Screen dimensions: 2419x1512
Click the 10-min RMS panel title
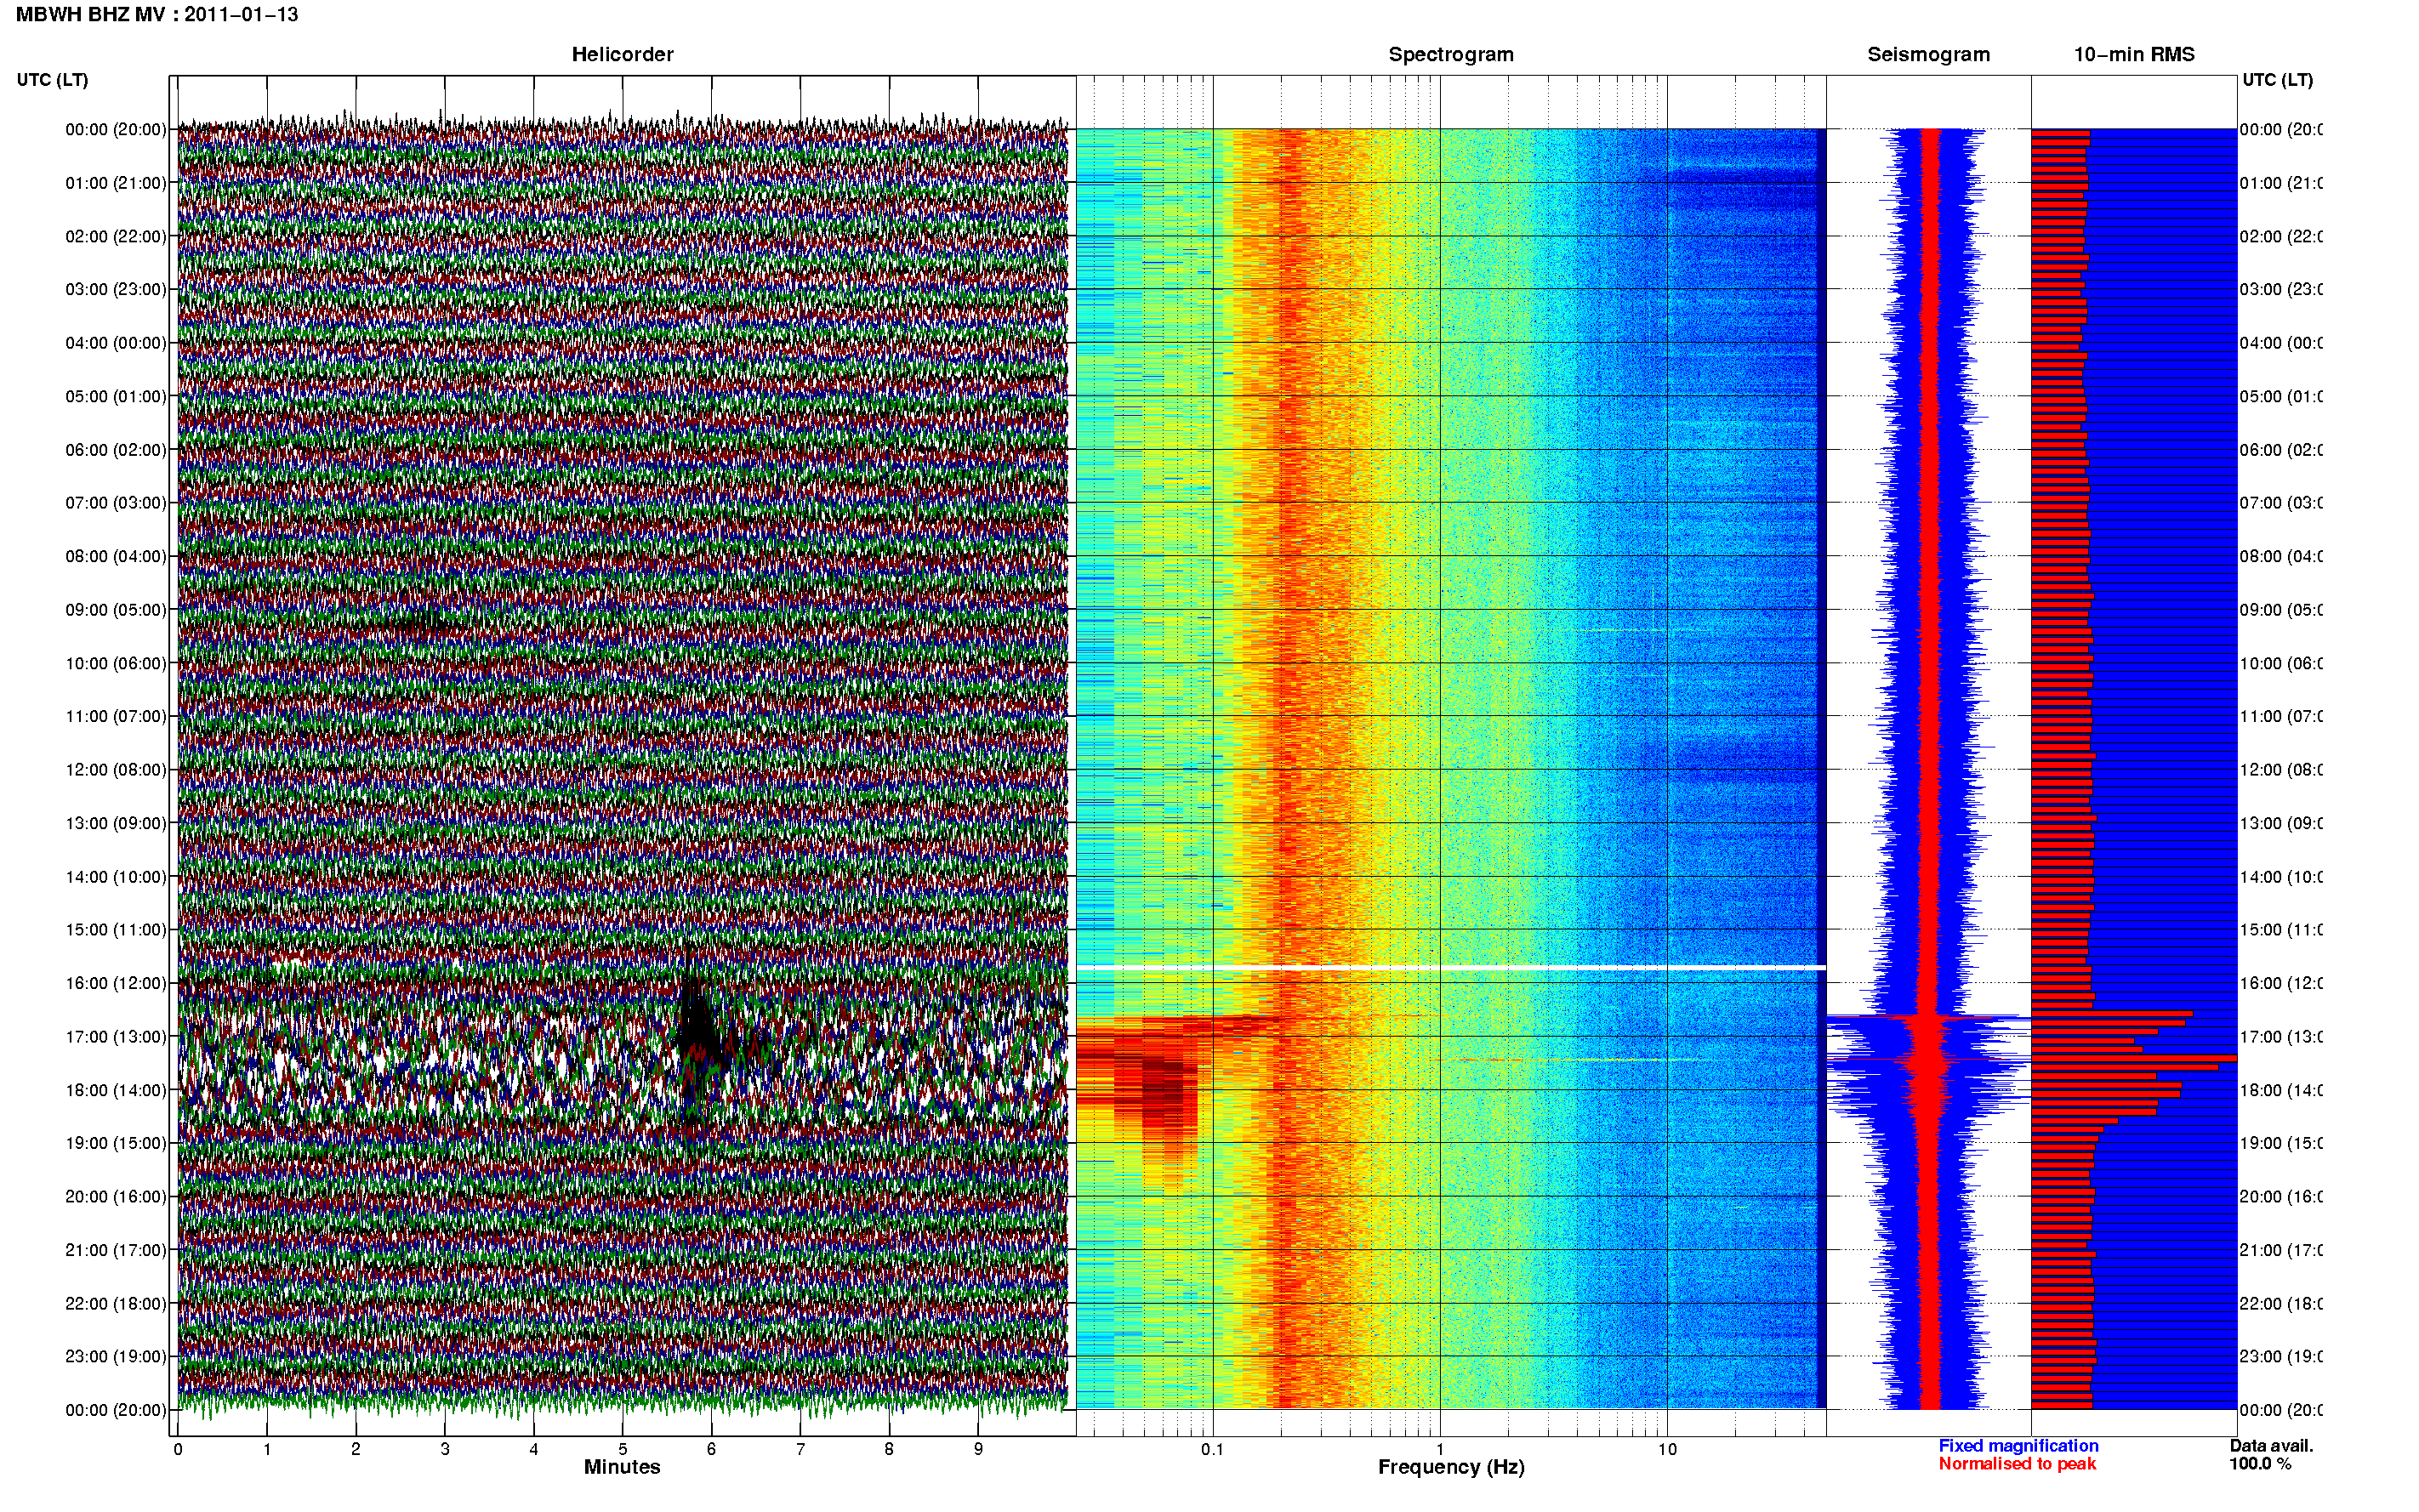[2133, 55]
